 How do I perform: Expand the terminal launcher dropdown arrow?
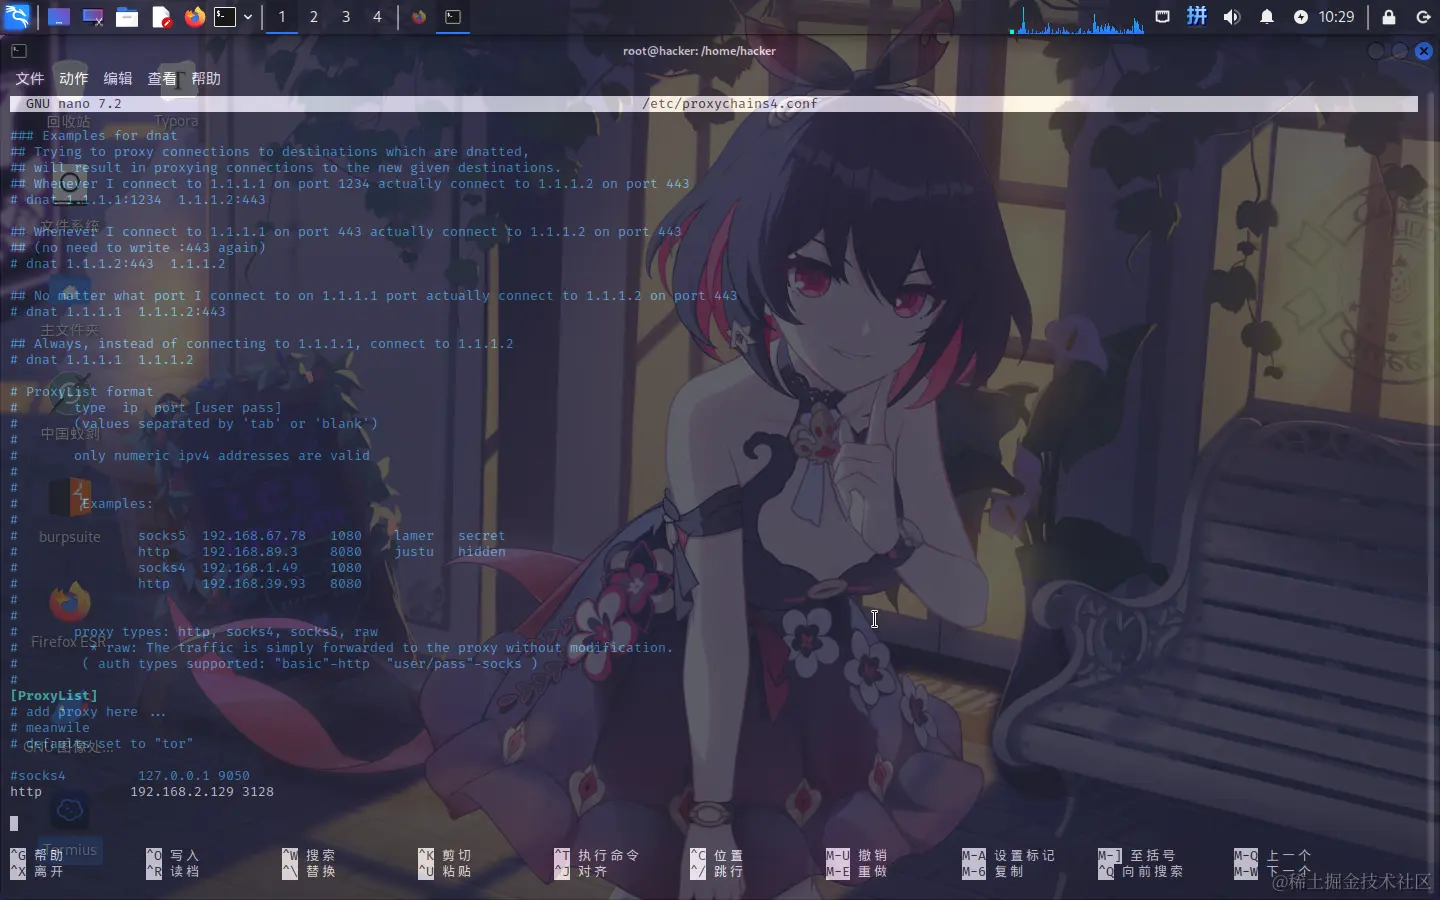point(248,17)
